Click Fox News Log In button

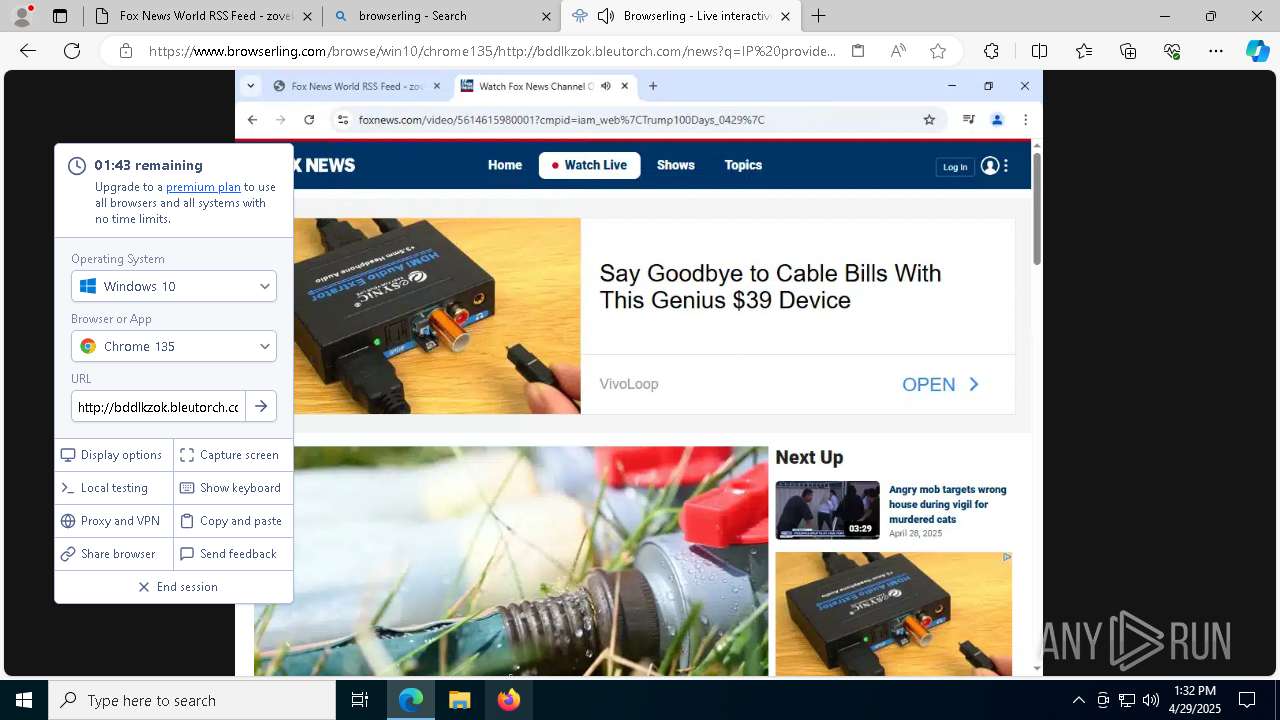pos(955,167)
